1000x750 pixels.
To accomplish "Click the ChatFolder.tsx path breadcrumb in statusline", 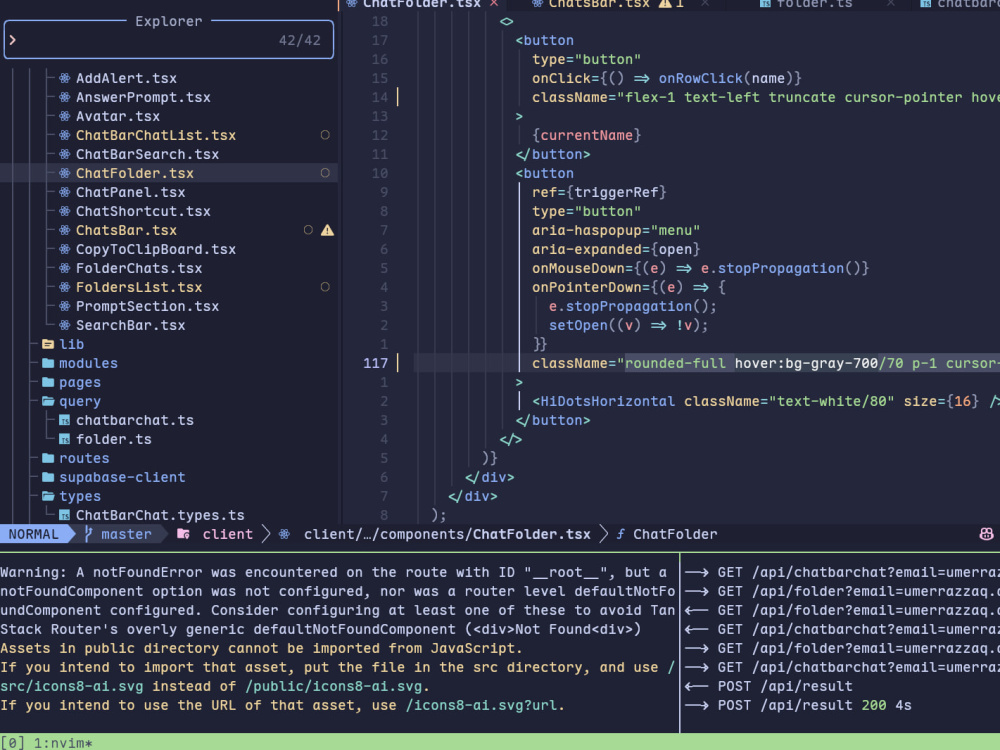I will pos(447,534).
